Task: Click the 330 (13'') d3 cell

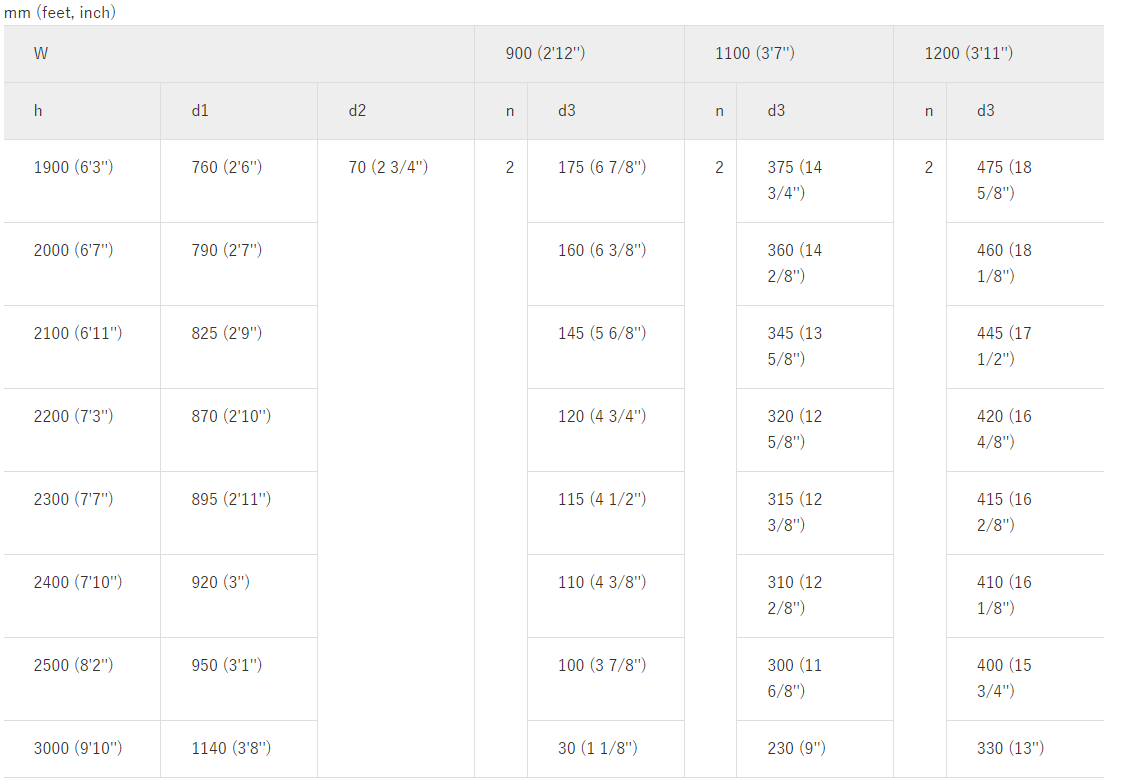Action: pyautogui.click(x=1010, y=749)
